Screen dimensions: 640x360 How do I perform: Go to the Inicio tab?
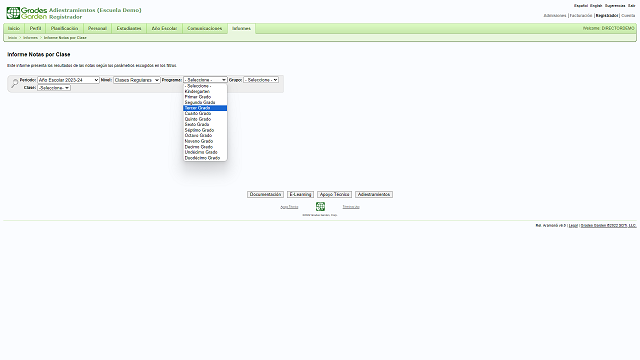tap(14, 29)
